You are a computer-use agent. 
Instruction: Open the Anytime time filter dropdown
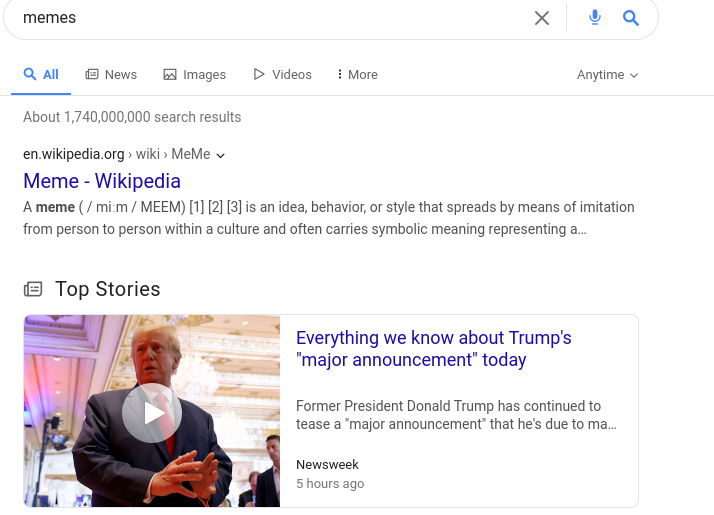point(607,75)
